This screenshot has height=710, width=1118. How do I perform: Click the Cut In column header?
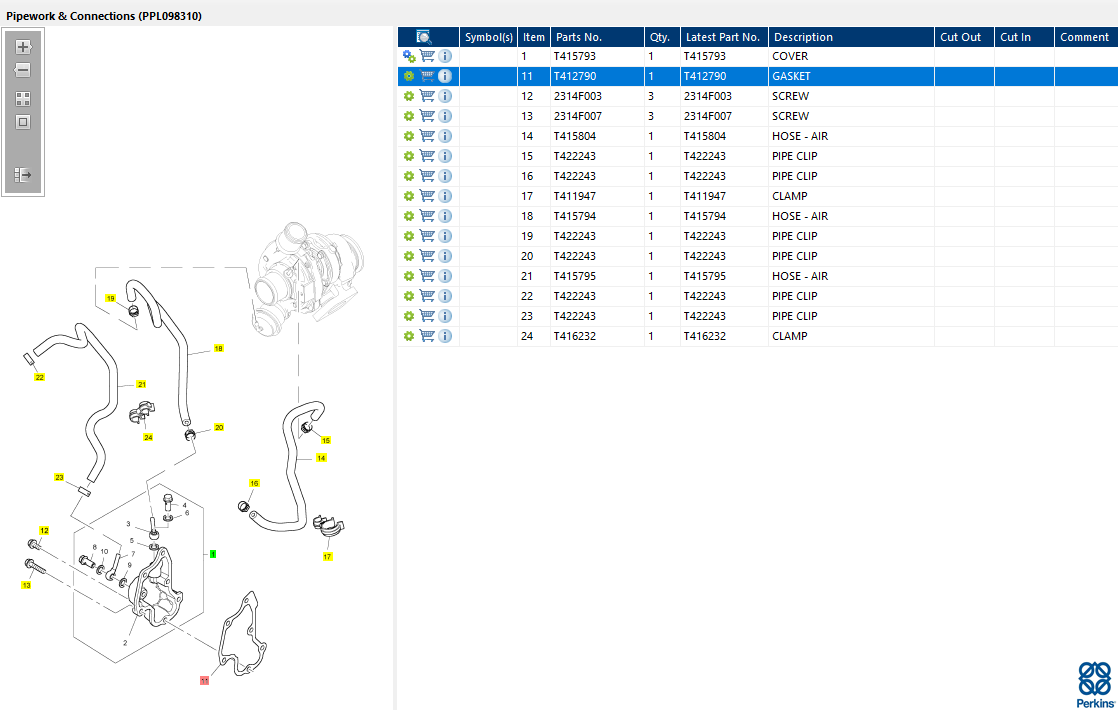(1024, 37)
